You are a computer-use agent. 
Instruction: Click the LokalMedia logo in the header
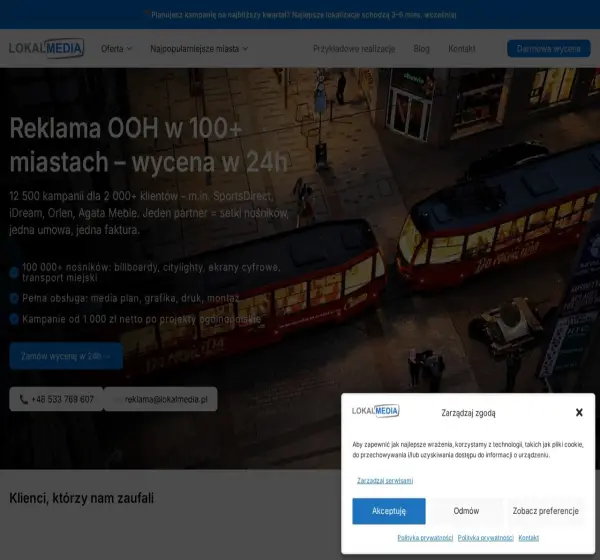click(x=46, y=48)
